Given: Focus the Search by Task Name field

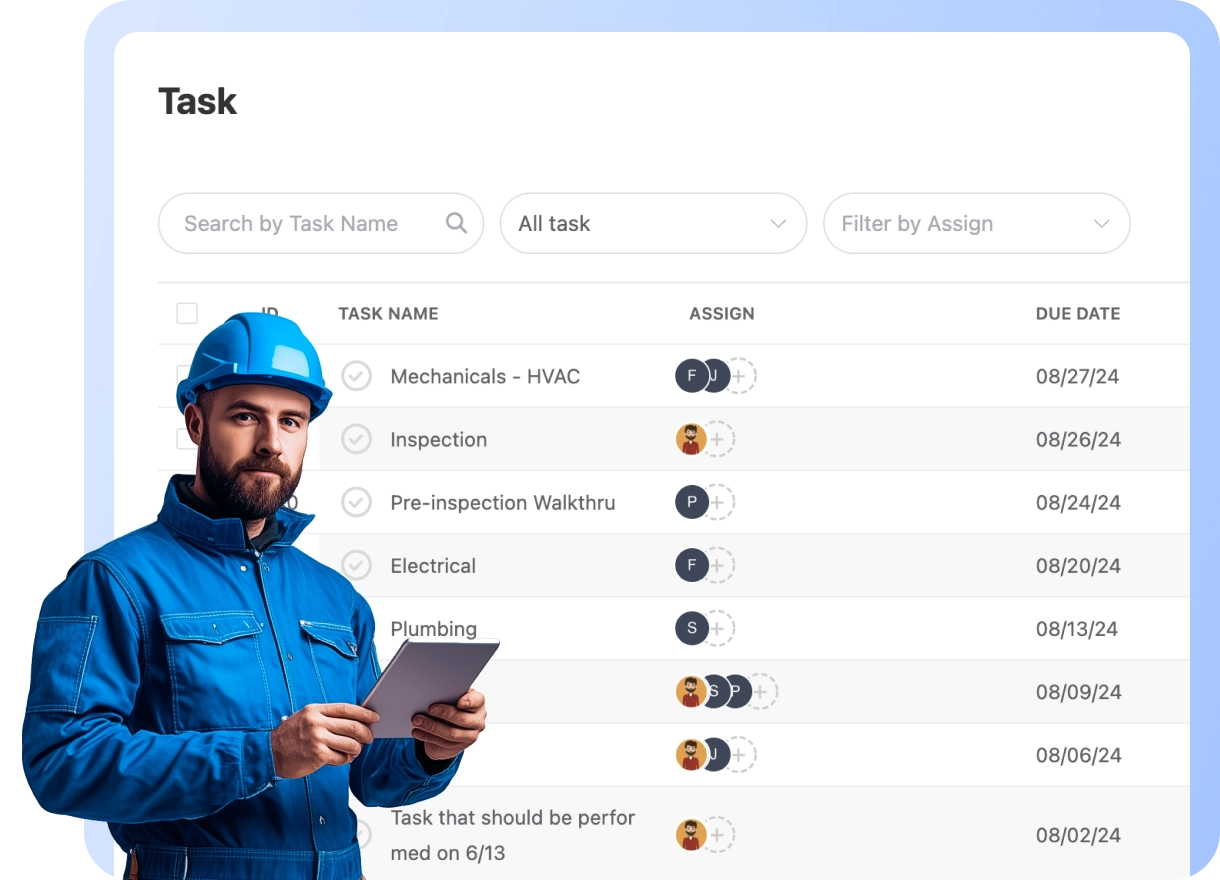Looking at the screenshot, I should [300, 223].
